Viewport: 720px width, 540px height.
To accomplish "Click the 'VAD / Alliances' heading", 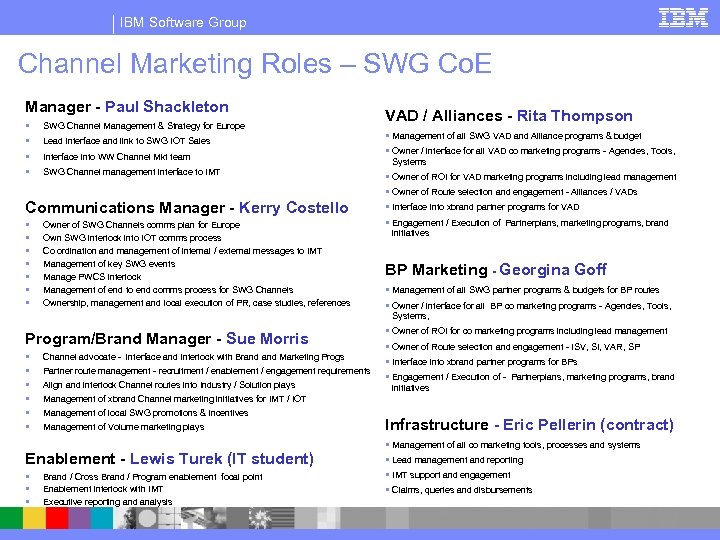I will pos(444,116).
